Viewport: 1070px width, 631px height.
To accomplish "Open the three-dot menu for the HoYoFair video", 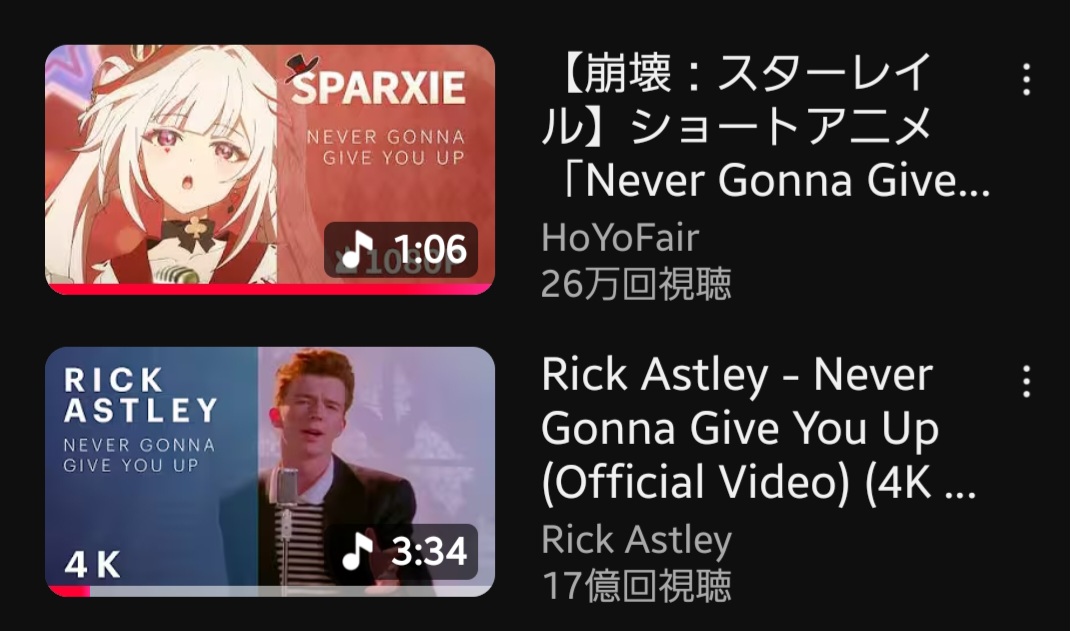I will [1026, 79].
